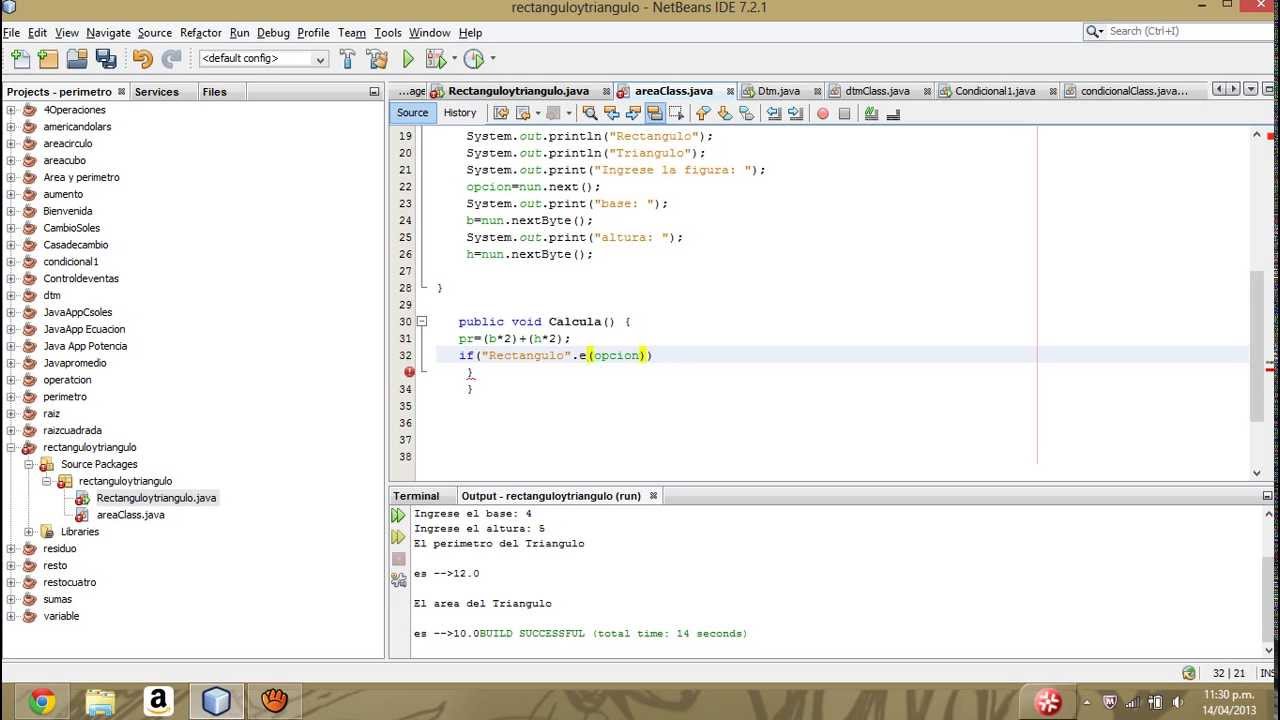The image size is (1280, 720).
Task: Toggle Rectangular Selection in editor toolbar
Action: [677, 113]
